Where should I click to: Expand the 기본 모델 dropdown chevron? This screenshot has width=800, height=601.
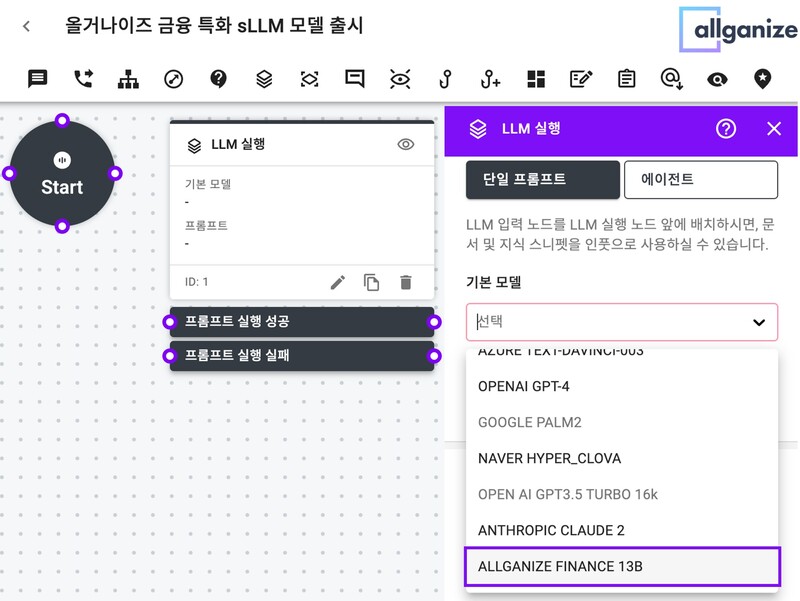[x=759, y=322]
